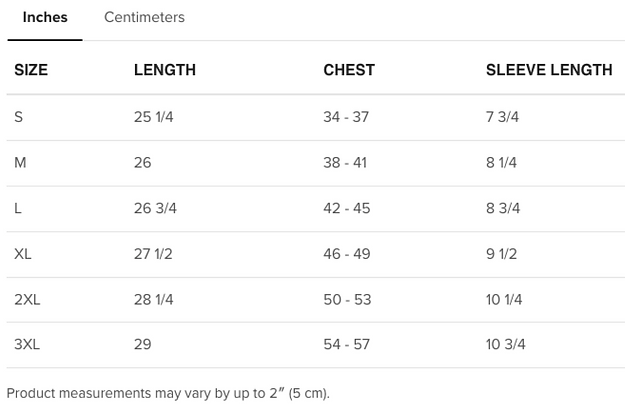
Task: Click the 25 1/4 length value
Action: pyautogui.click(x=154, y=117)
